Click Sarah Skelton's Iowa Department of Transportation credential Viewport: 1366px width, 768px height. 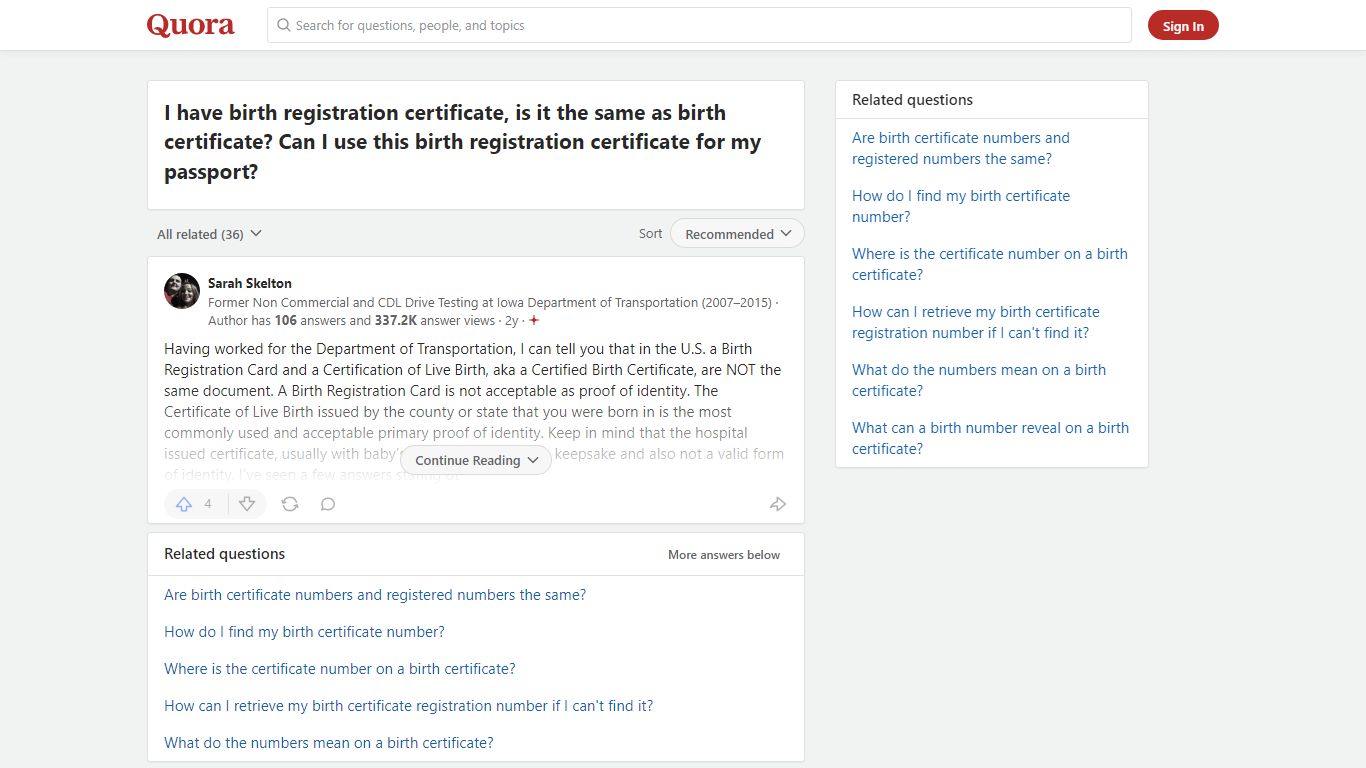click(x=490, y=302)
